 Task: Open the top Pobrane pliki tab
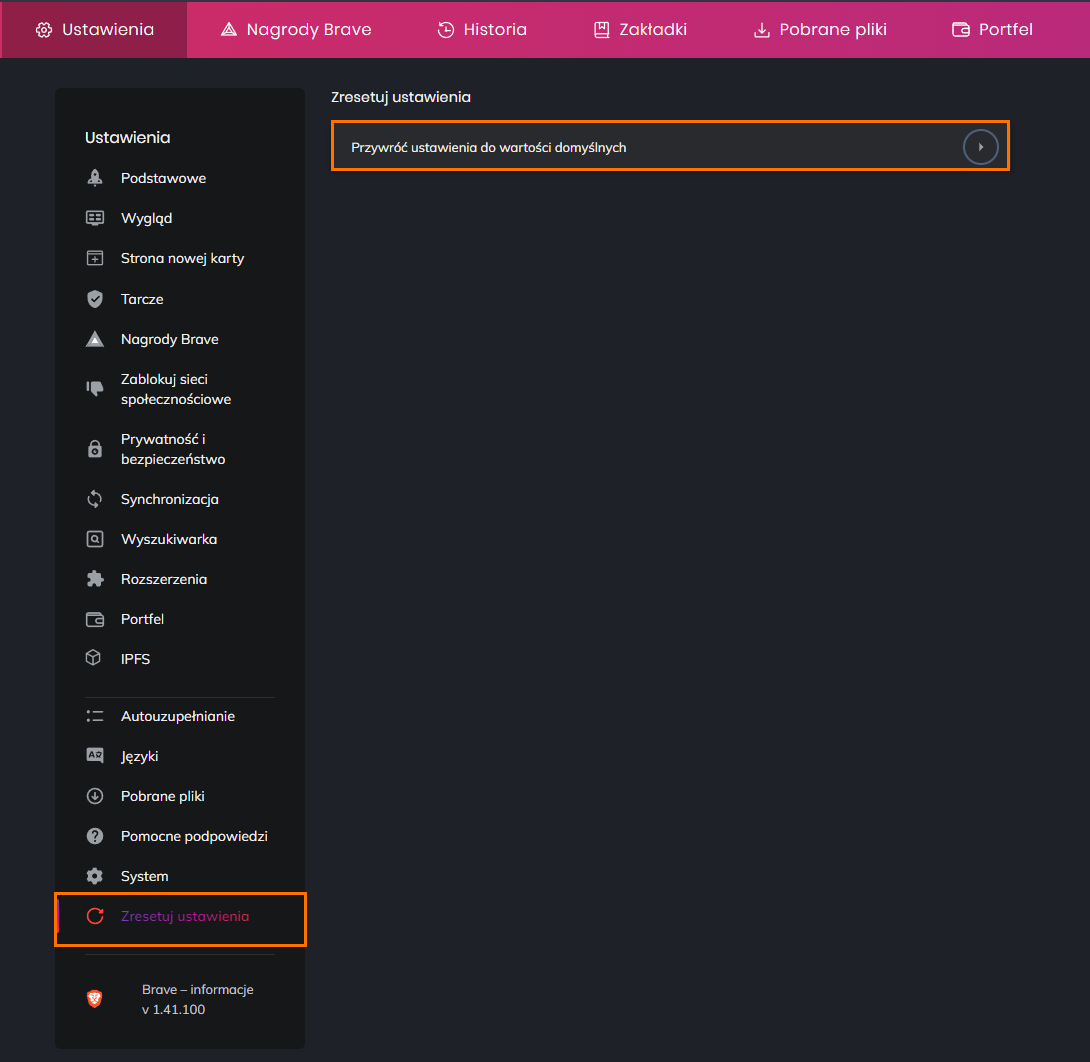tap(820, 29)
